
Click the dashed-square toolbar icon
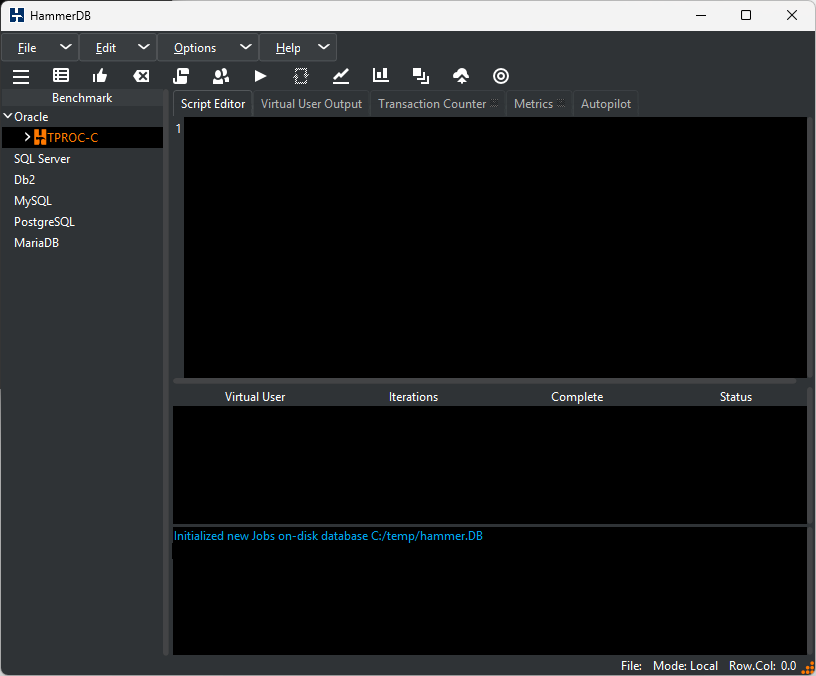(301, 76)
